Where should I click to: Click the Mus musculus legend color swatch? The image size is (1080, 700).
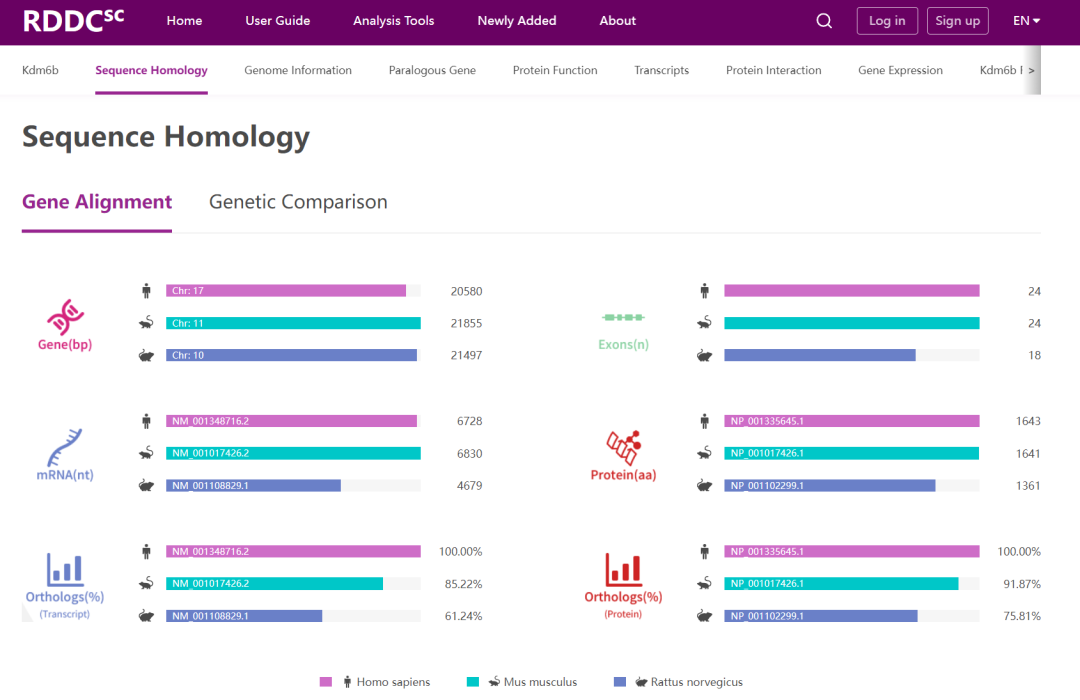pos(473,682)
